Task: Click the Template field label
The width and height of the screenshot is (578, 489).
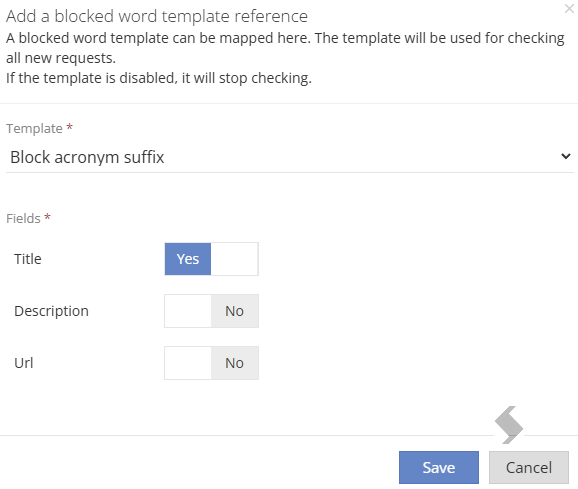Action: (x=34, y=129)
